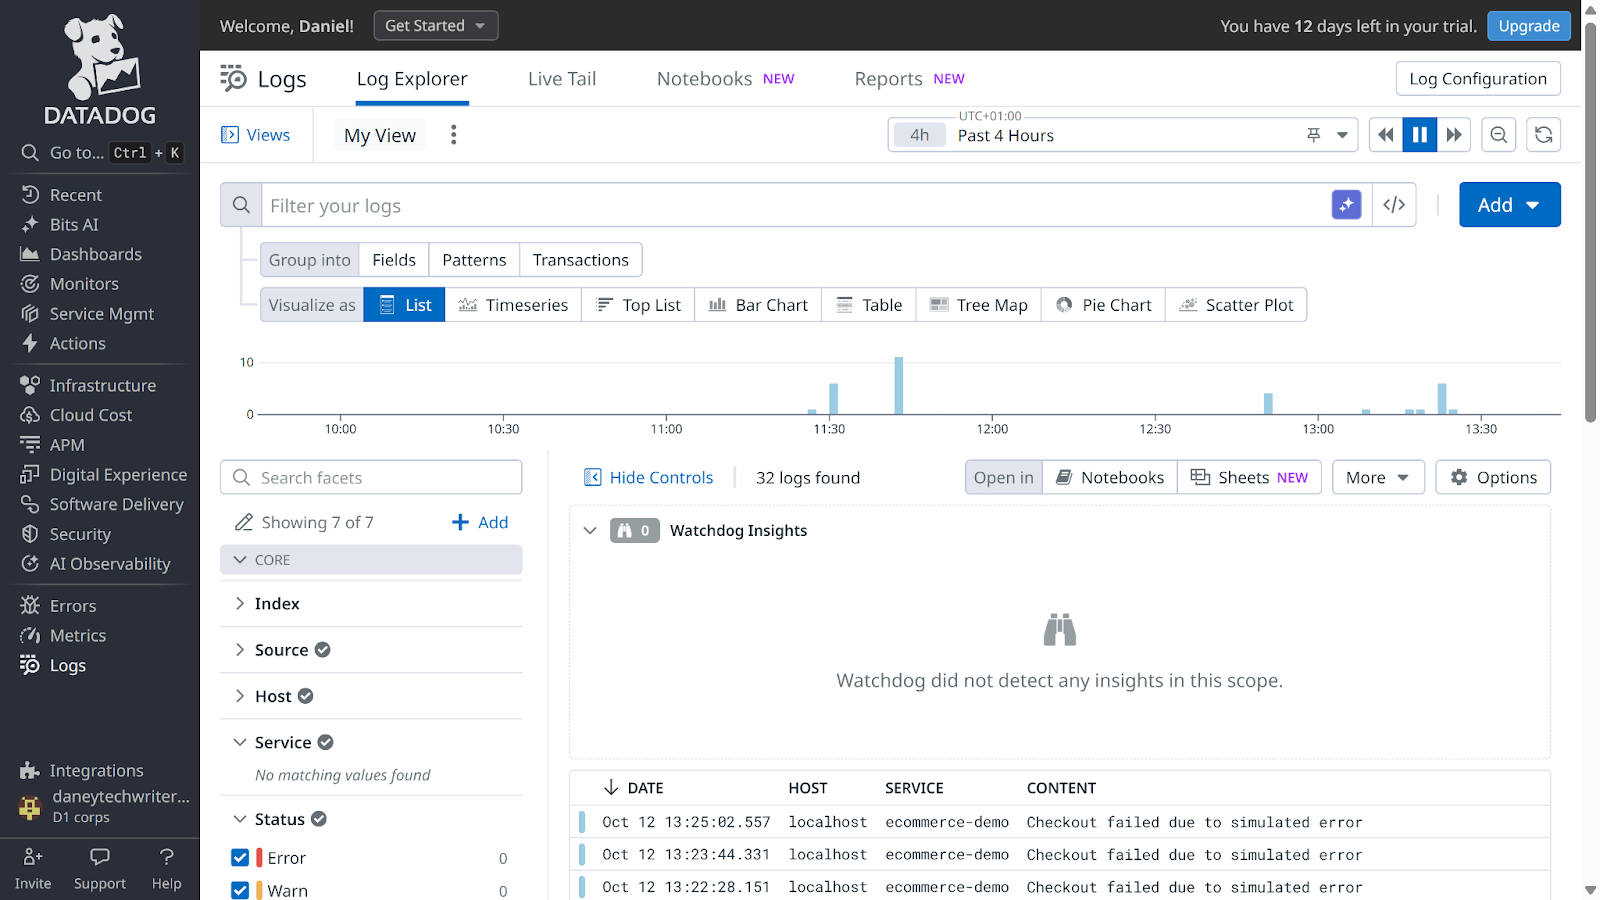Uncheck the Error status checkbox
Viewport: 1600px width, 900px height.
point(240,858)
